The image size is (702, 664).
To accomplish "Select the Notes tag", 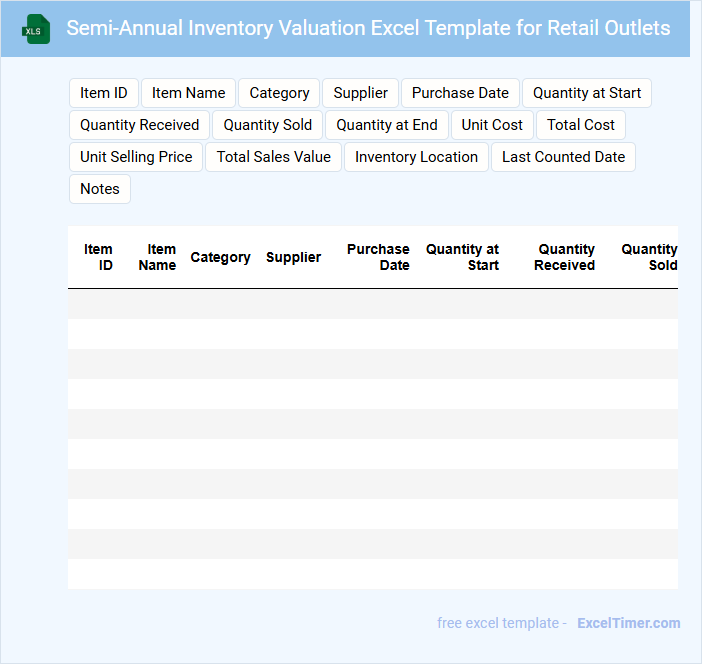I will click(x=100, y=189).
